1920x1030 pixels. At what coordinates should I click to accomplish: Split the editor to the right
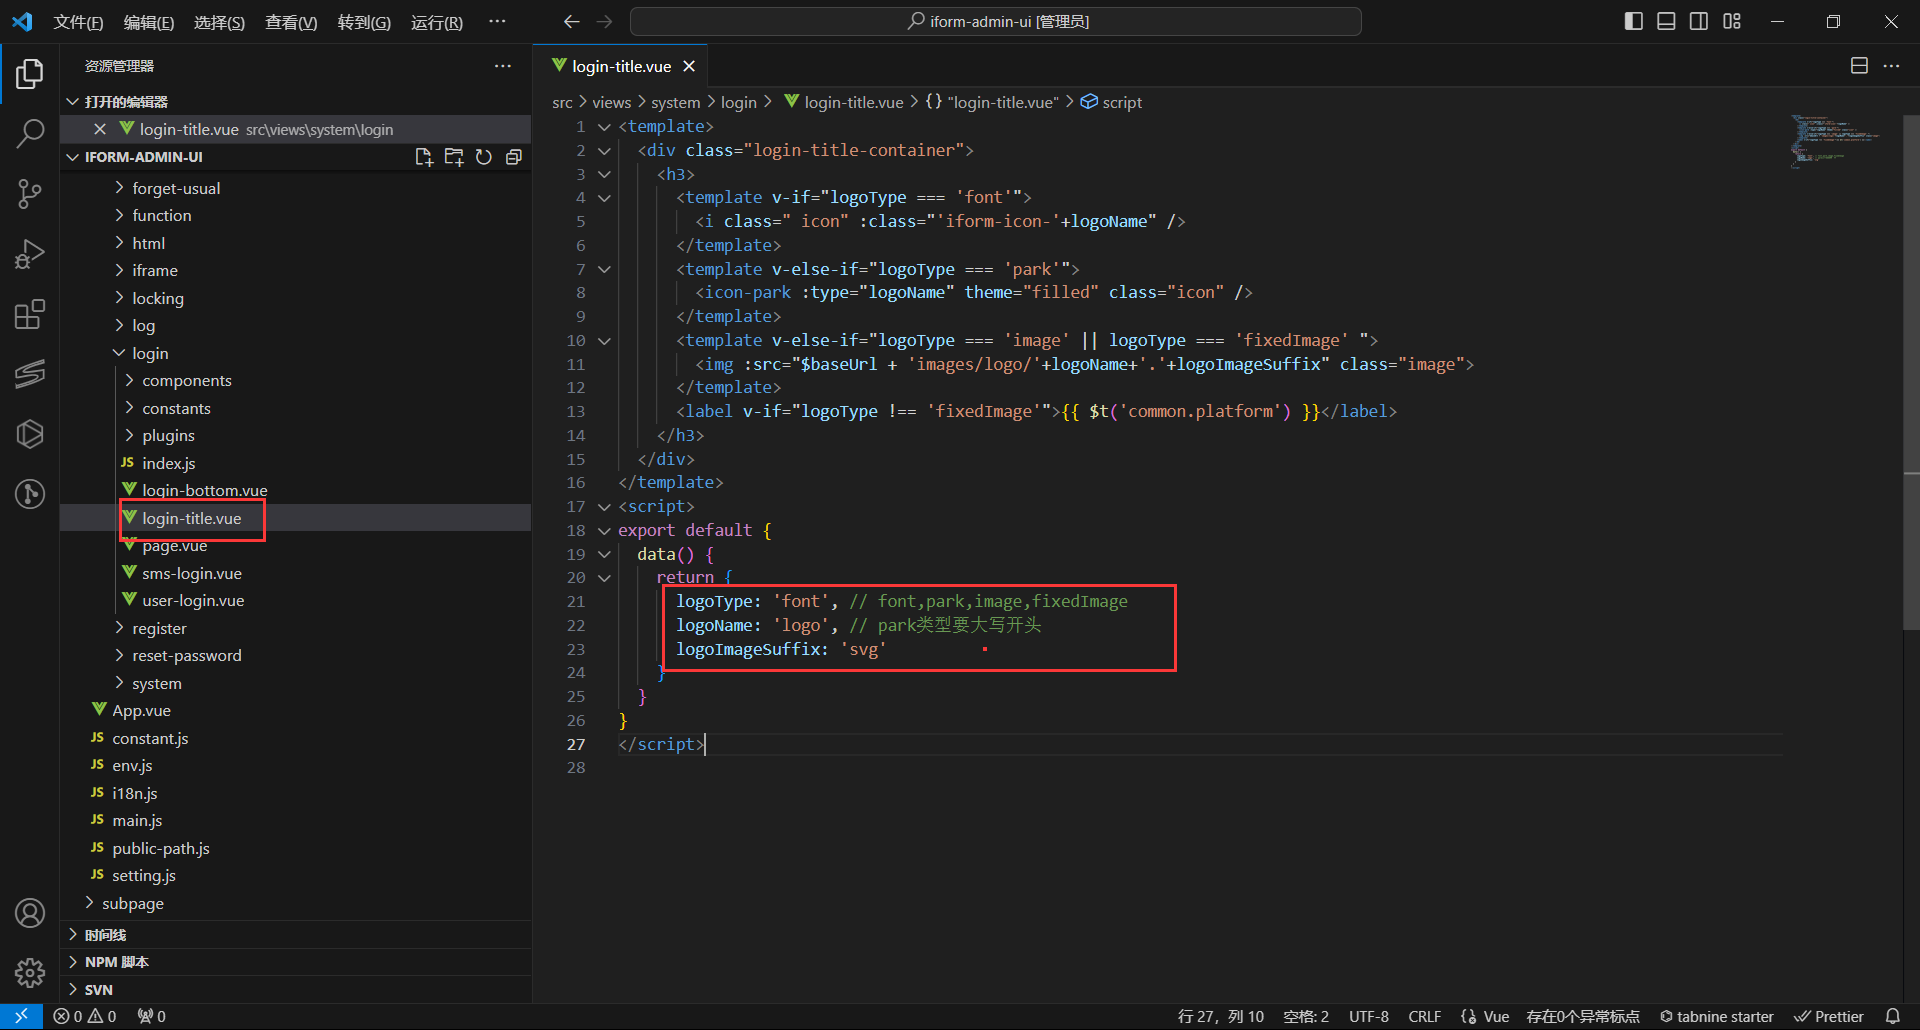coord(1859,66)
